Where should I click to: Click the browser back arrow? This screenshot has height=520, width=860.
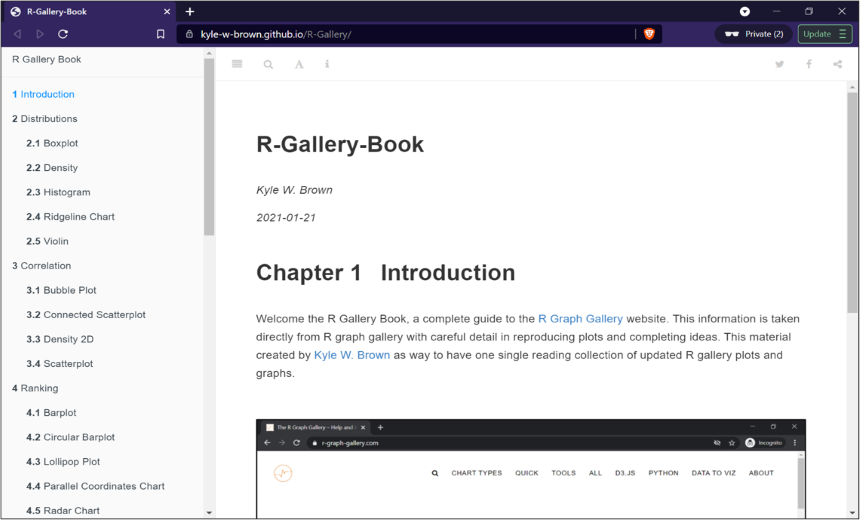(18, 34)
